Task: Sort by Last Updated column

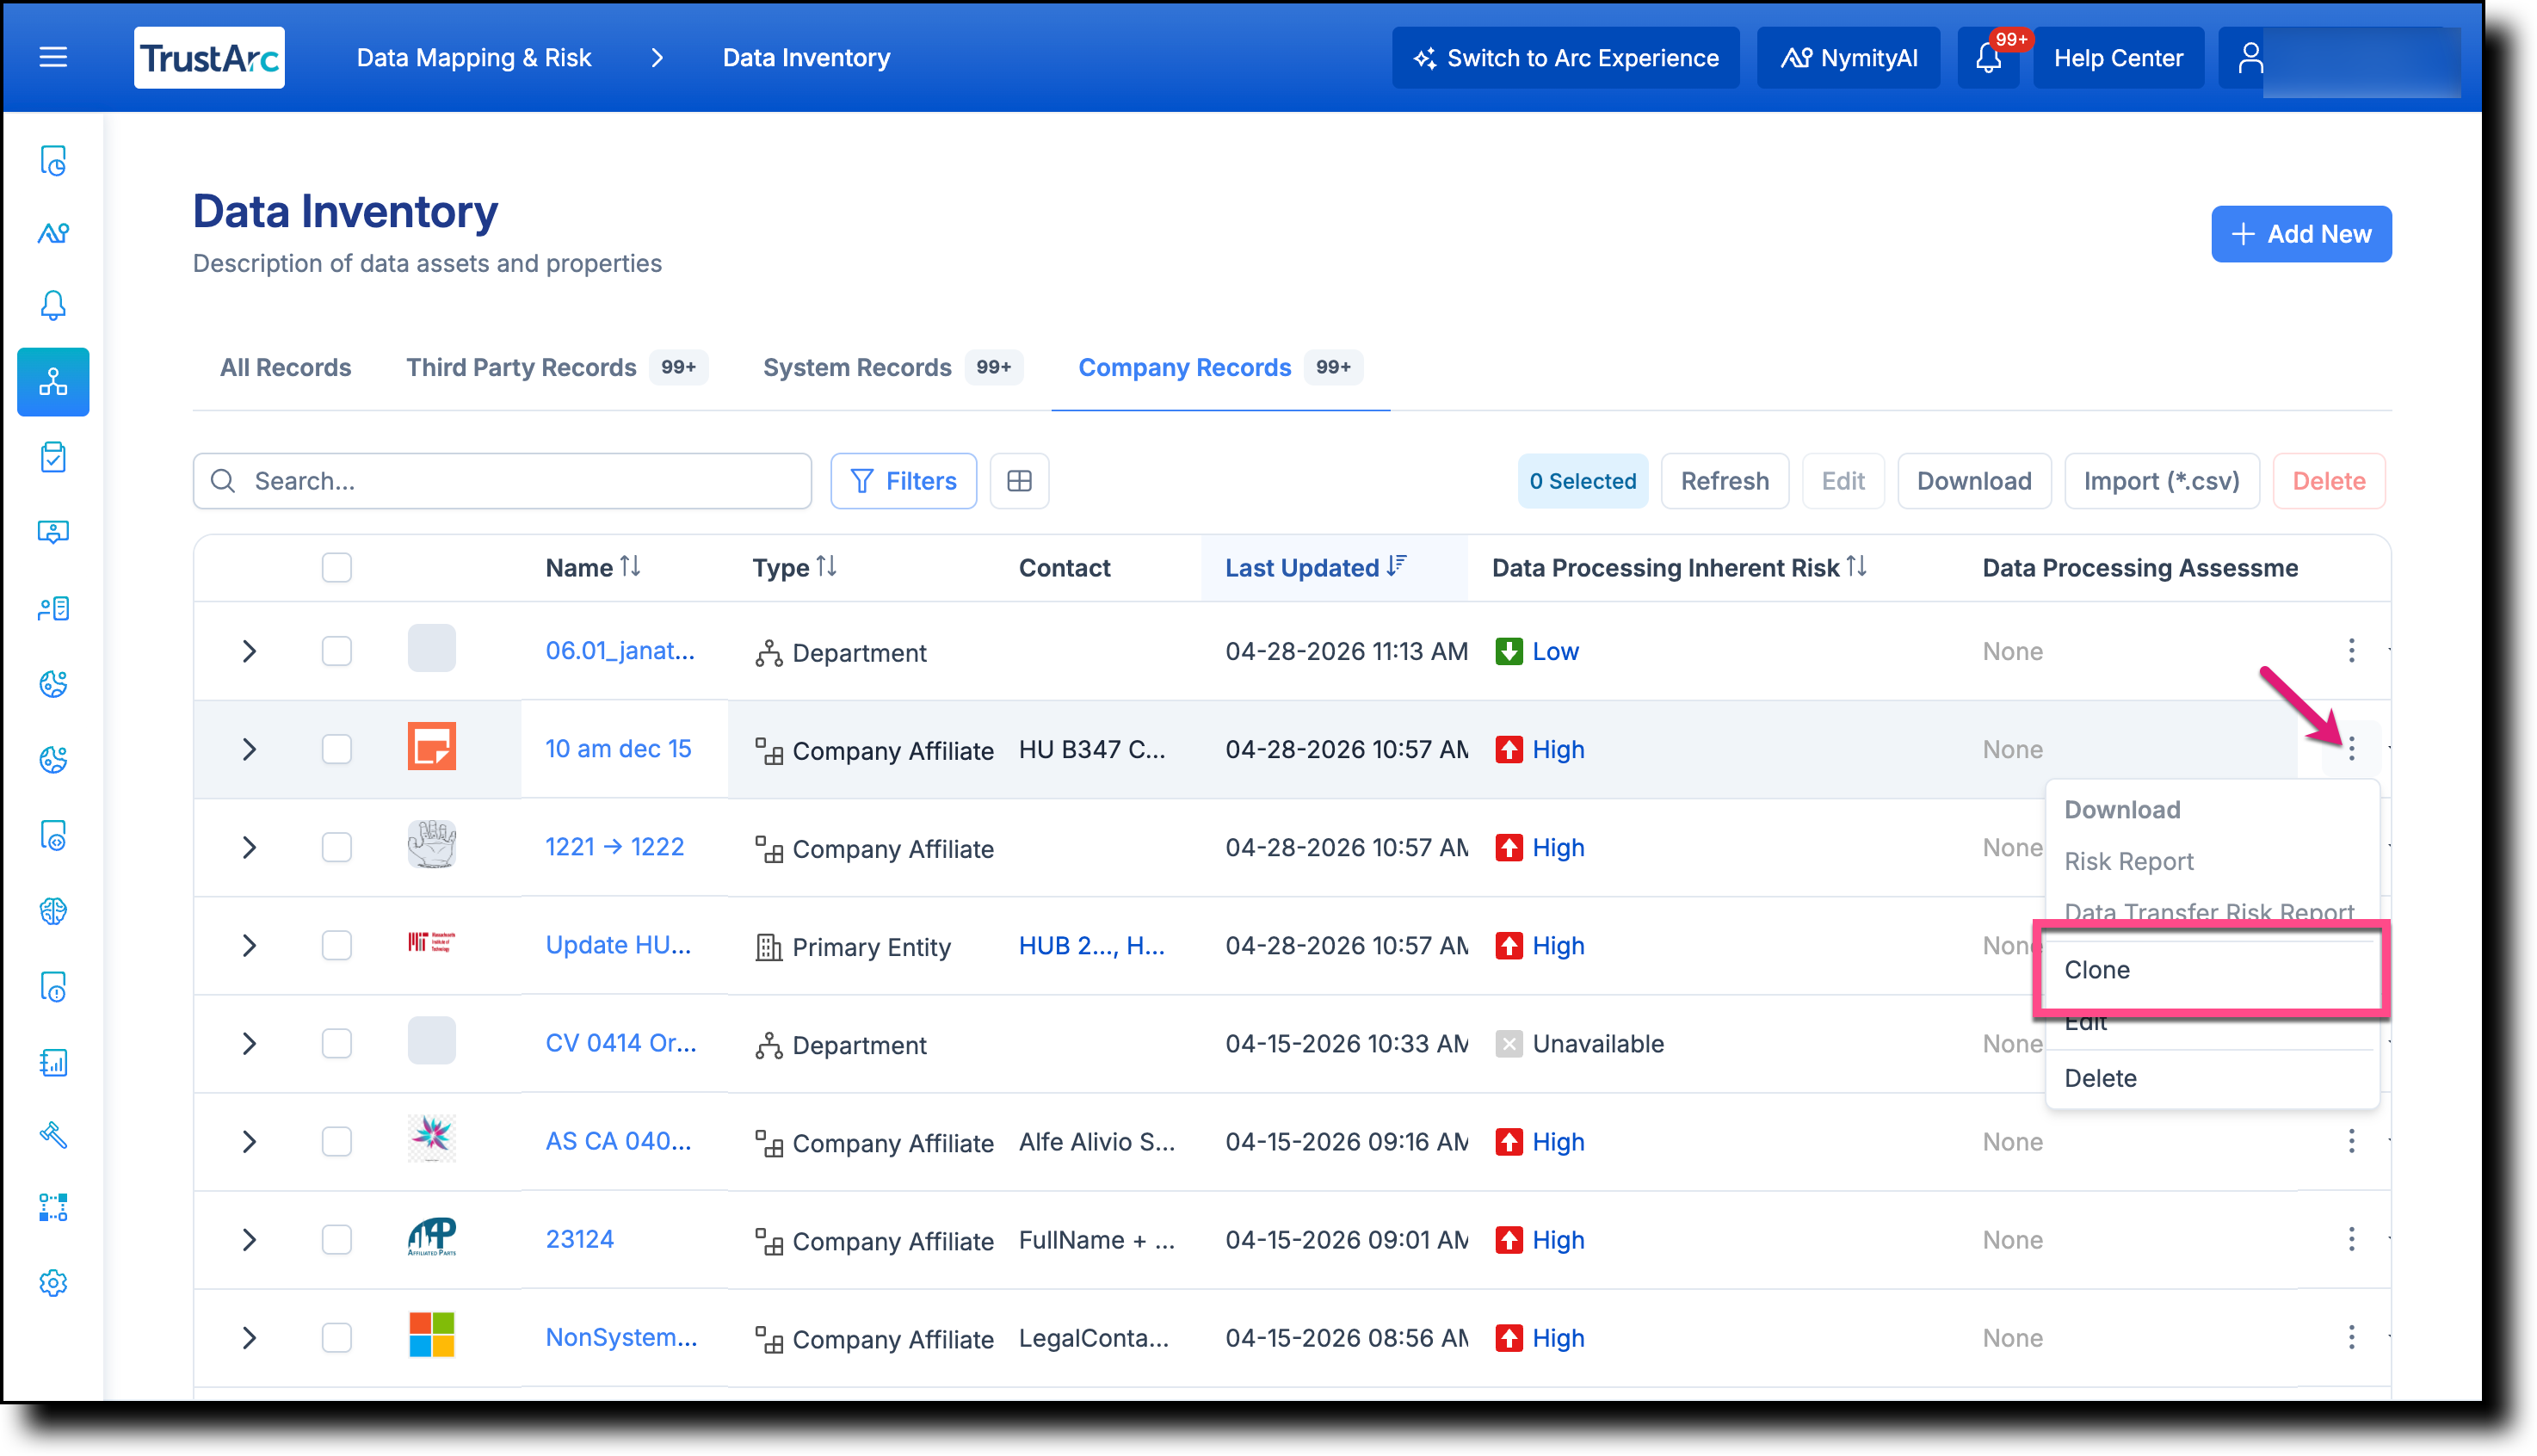Action: tap(1315, 567)
